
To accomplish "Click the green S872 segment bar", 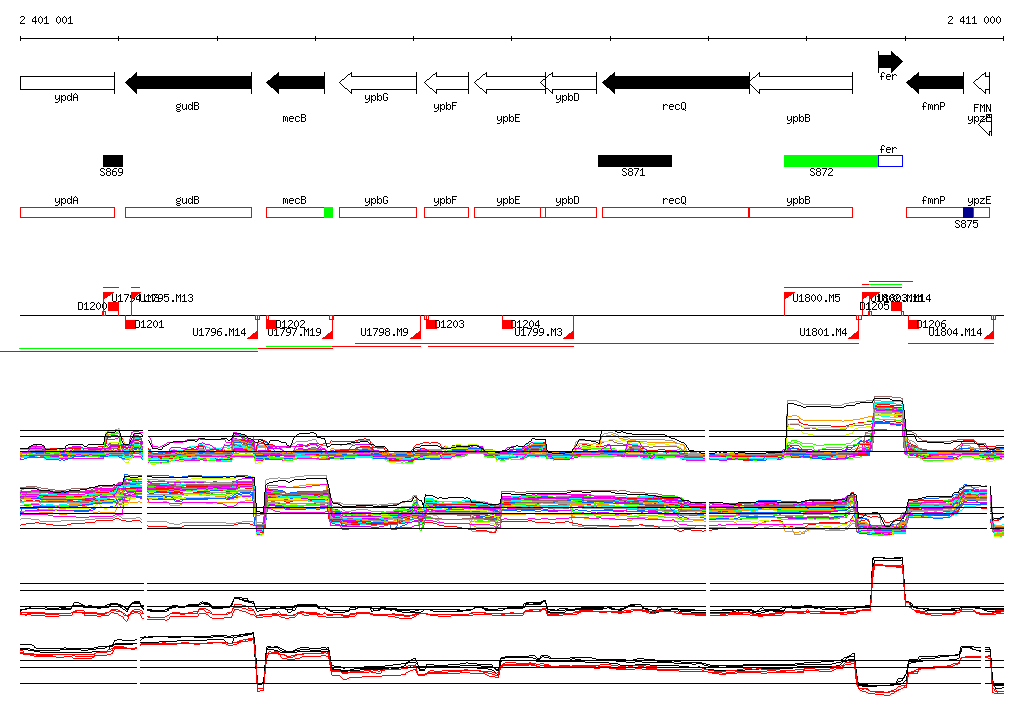I will pyautogui.click(x=831, y=161).
